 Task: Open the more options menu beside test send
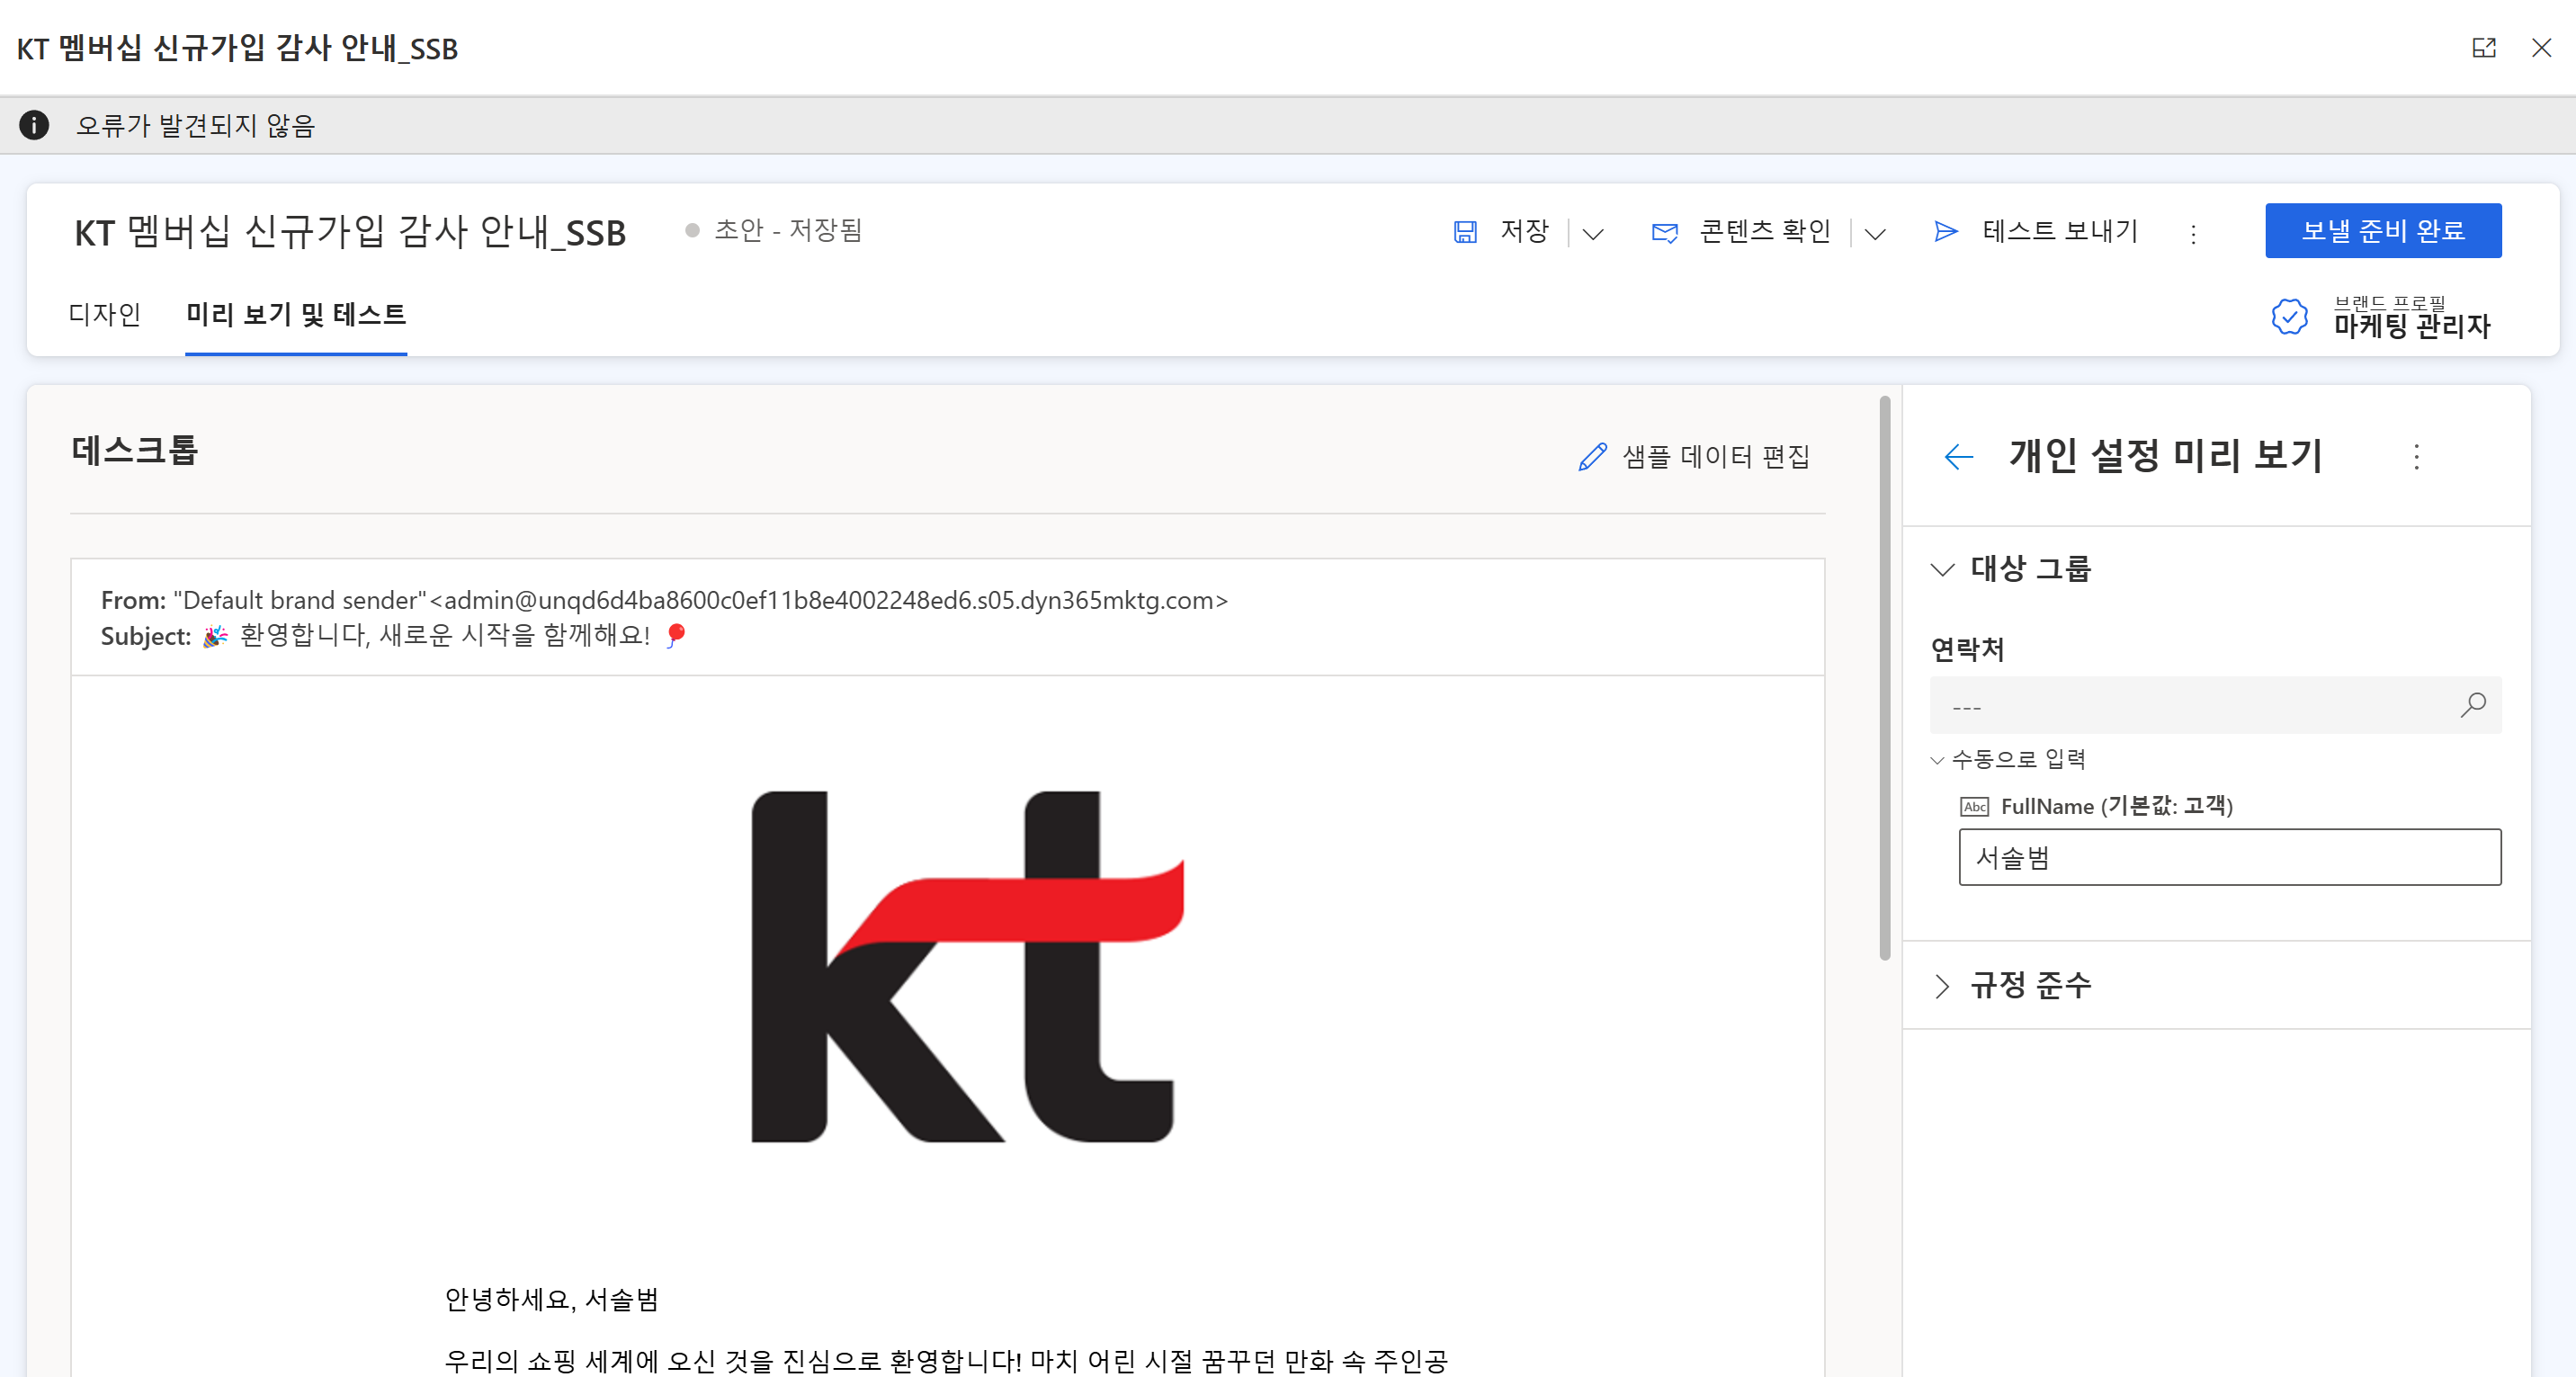[x=2193, y=234]
